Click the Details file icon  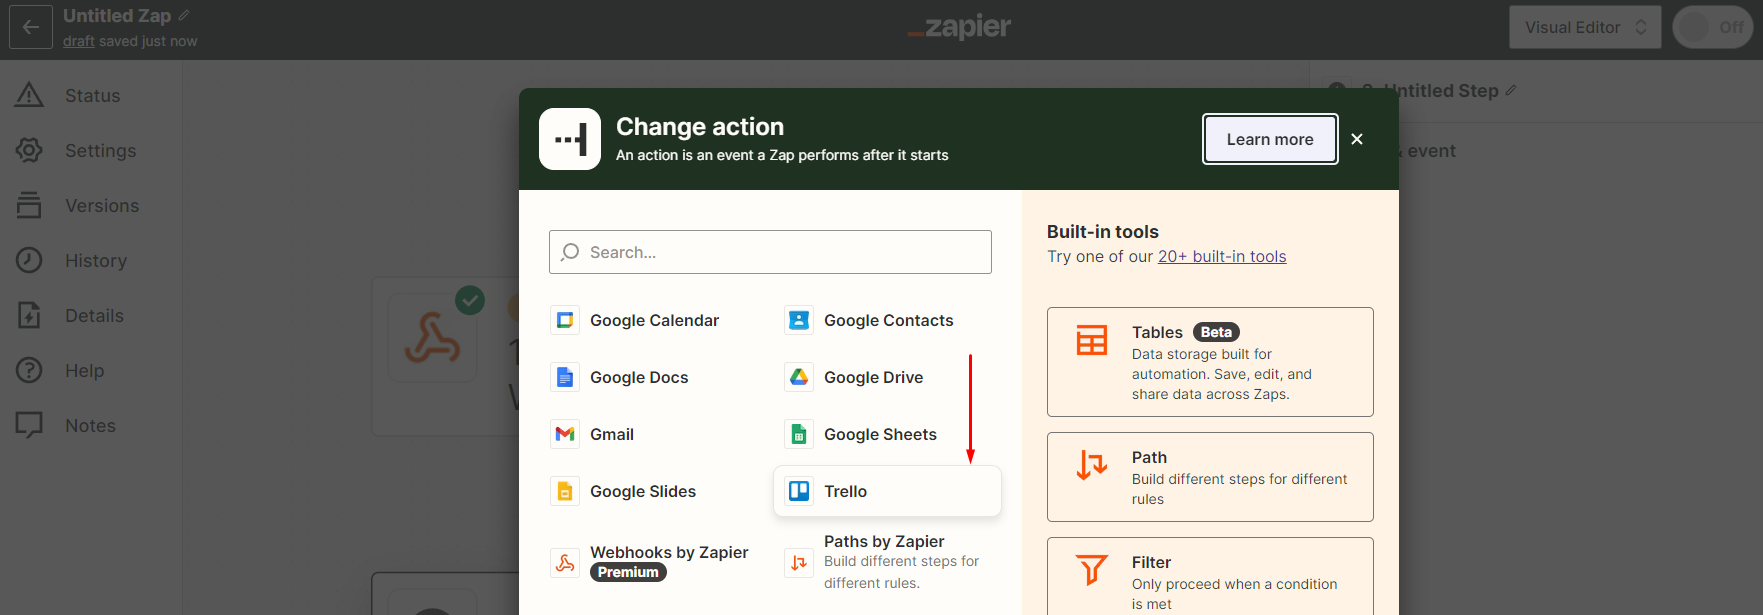[x=29, y=315]
